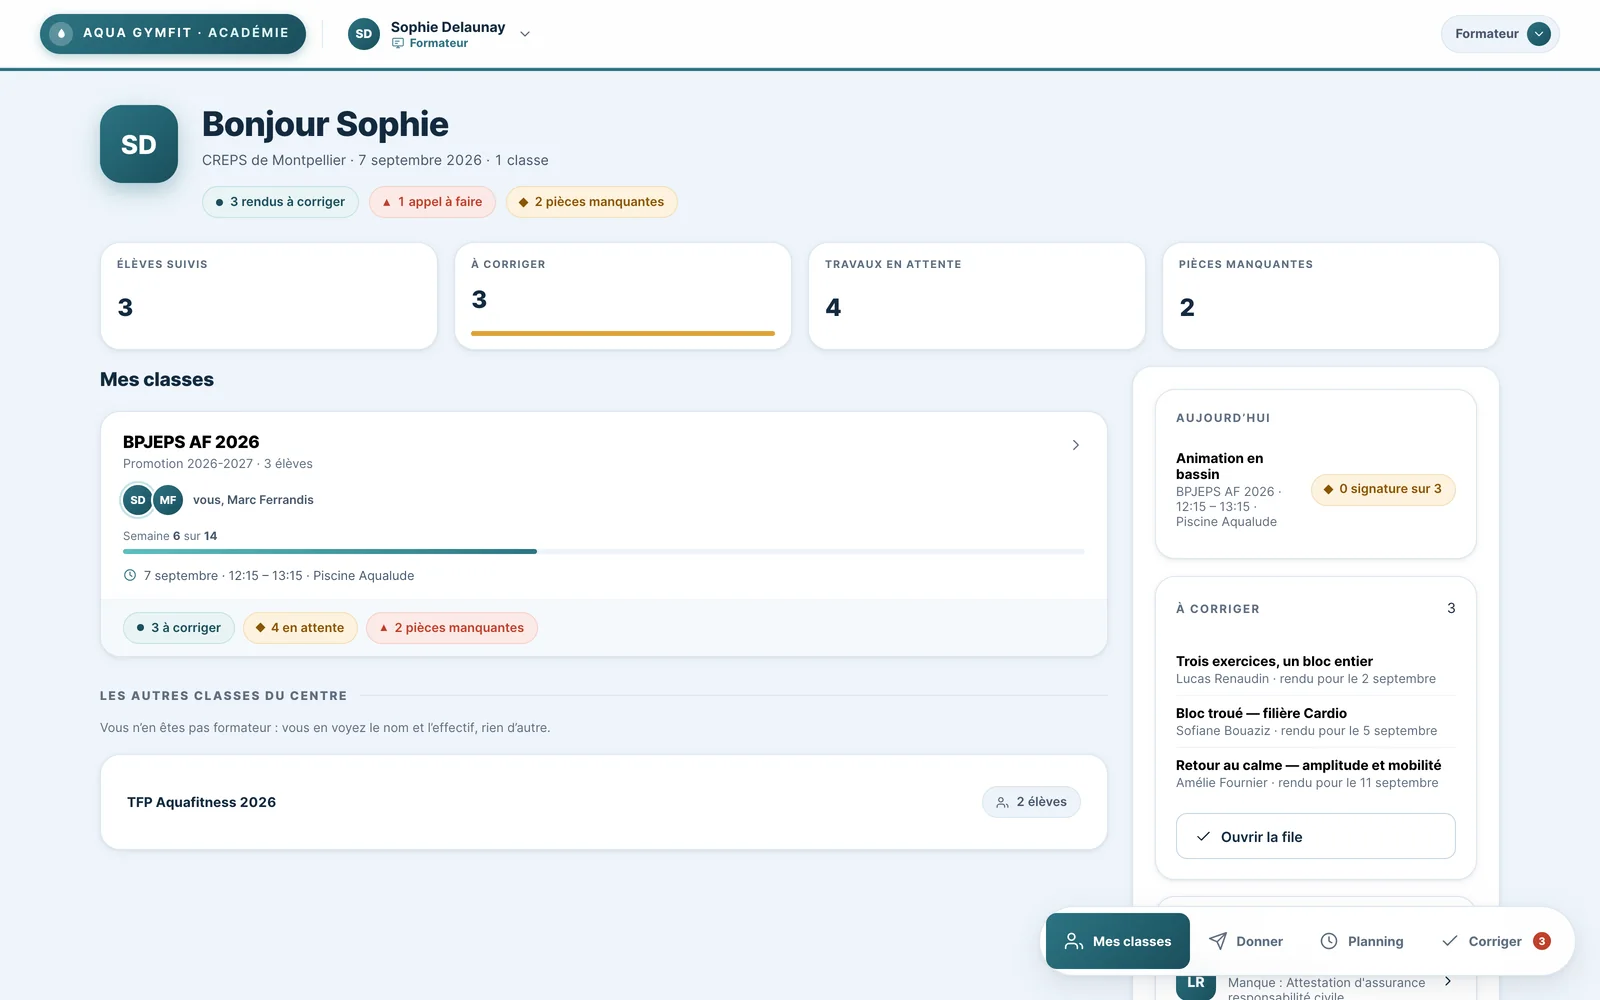Click 'Amélie Fournier · rendu pour le 11 septembre'

tap(1307, 783)
